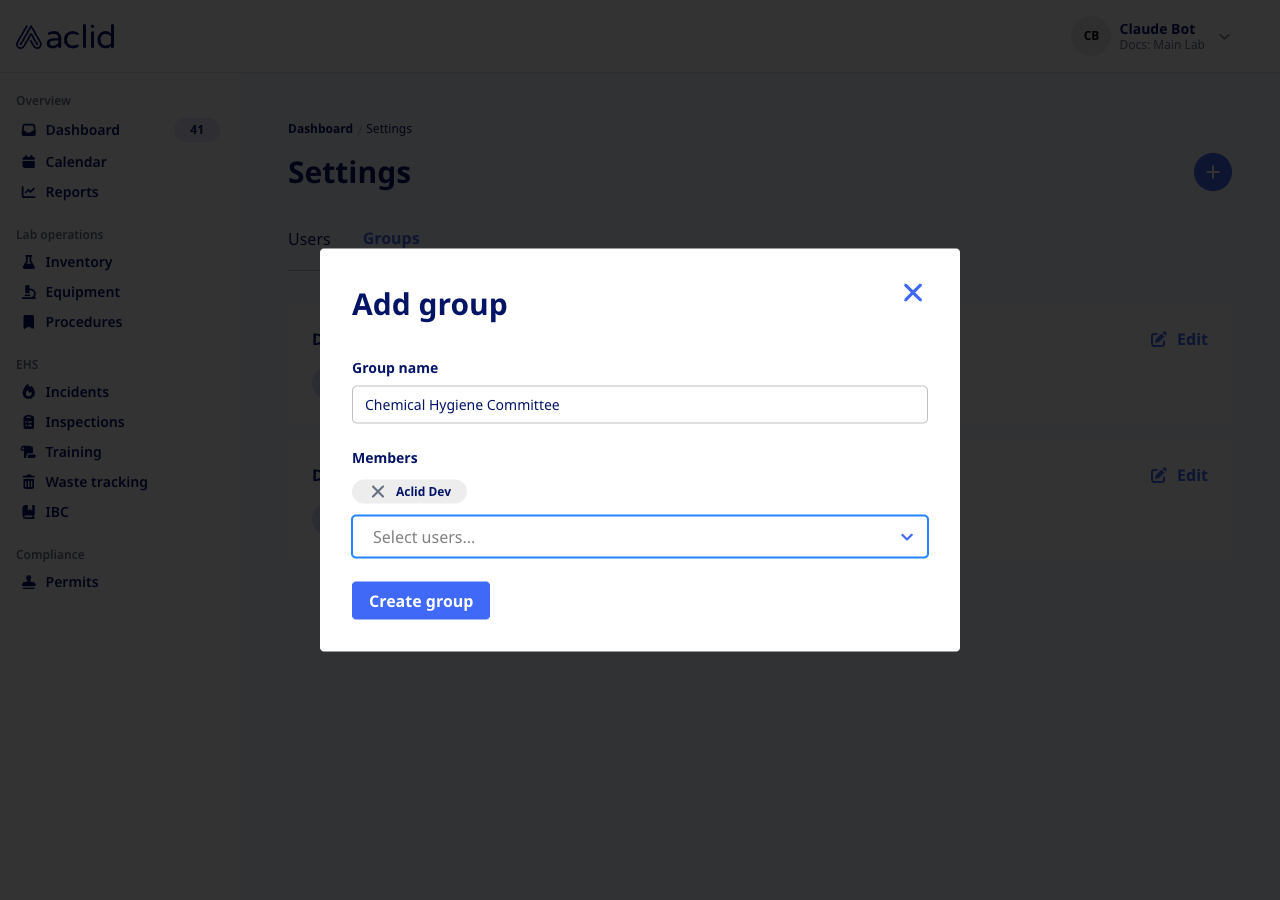The width and height of the screenshot is (1280, 900).
Task: Open Procedures bookmark icon in sidebar
Action: coord(29,322)
